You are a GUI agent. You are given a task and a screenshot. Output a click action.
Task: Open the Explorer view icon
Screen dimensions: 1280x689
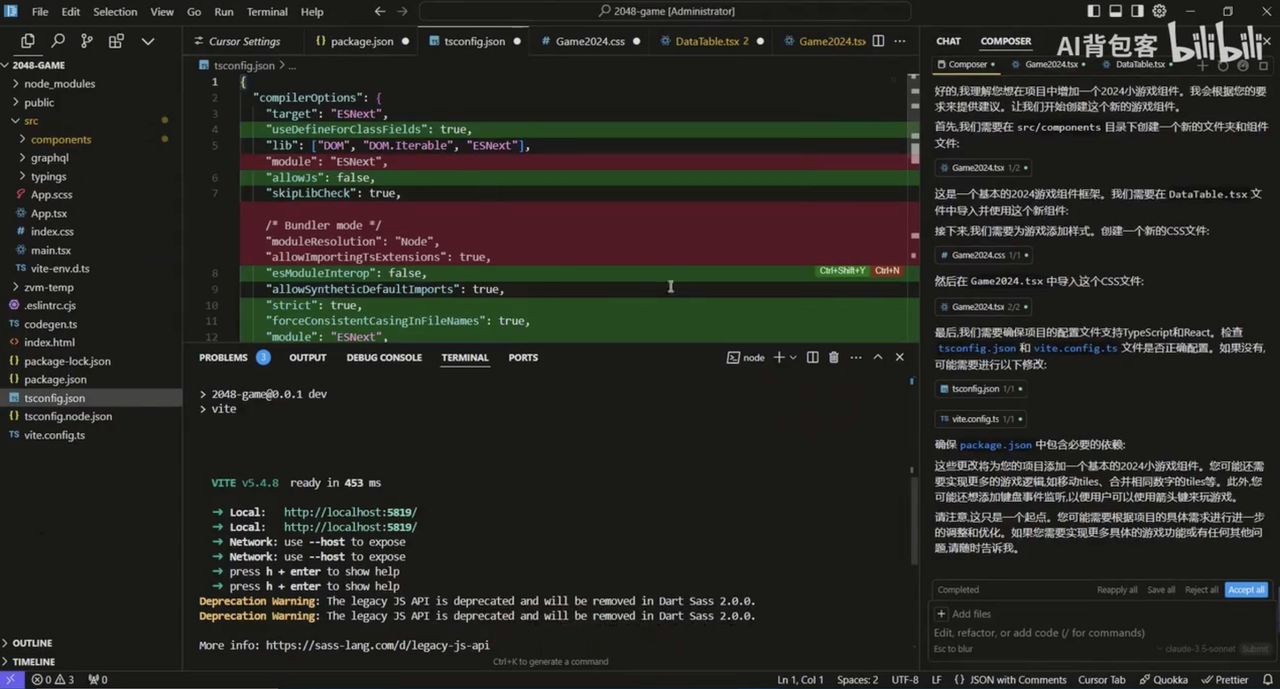pyautogui.click(x=27, y=41)
